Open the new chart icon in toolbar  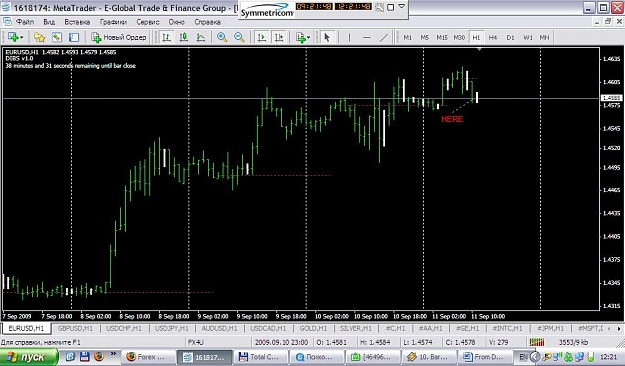click(13, 37)
